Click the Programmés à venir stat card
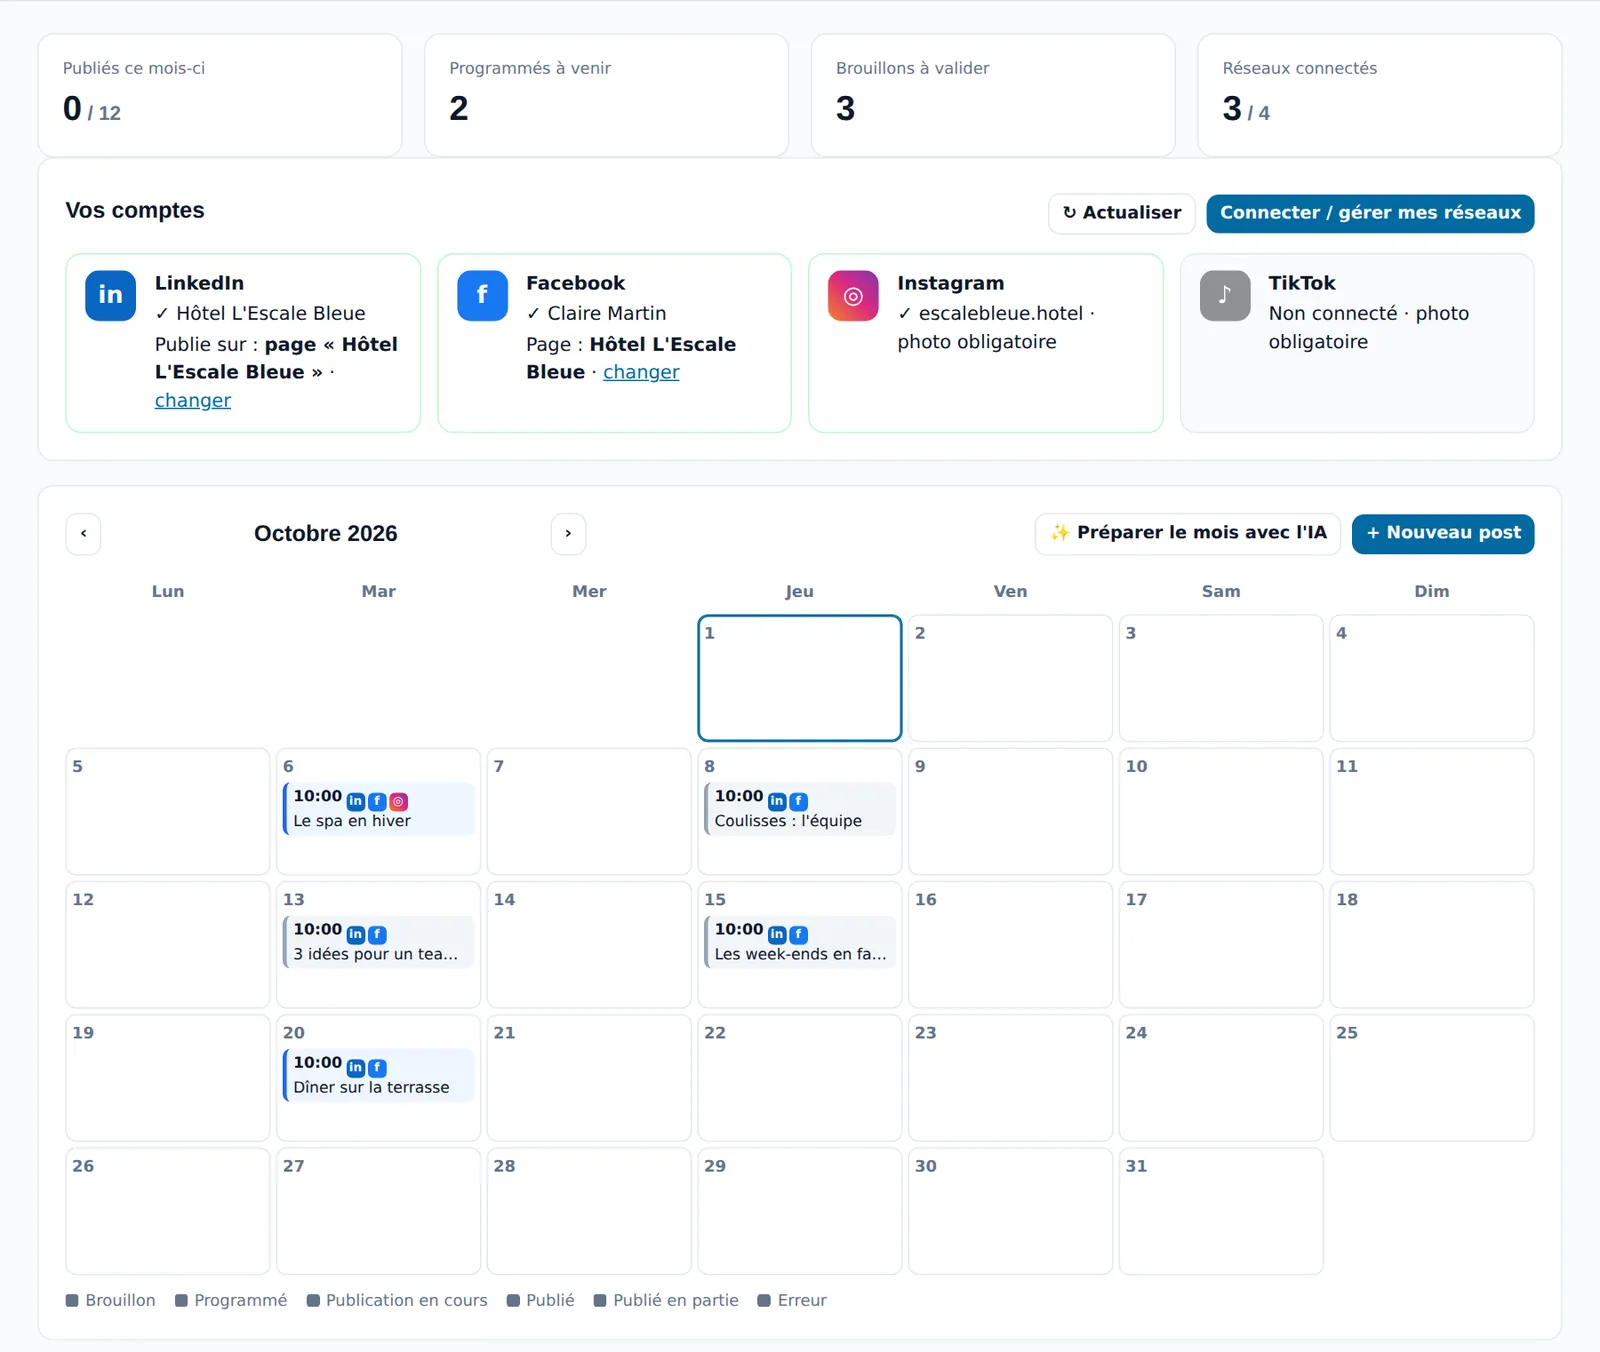This screenshot has height=1352, width=1600. pos(606,95)
